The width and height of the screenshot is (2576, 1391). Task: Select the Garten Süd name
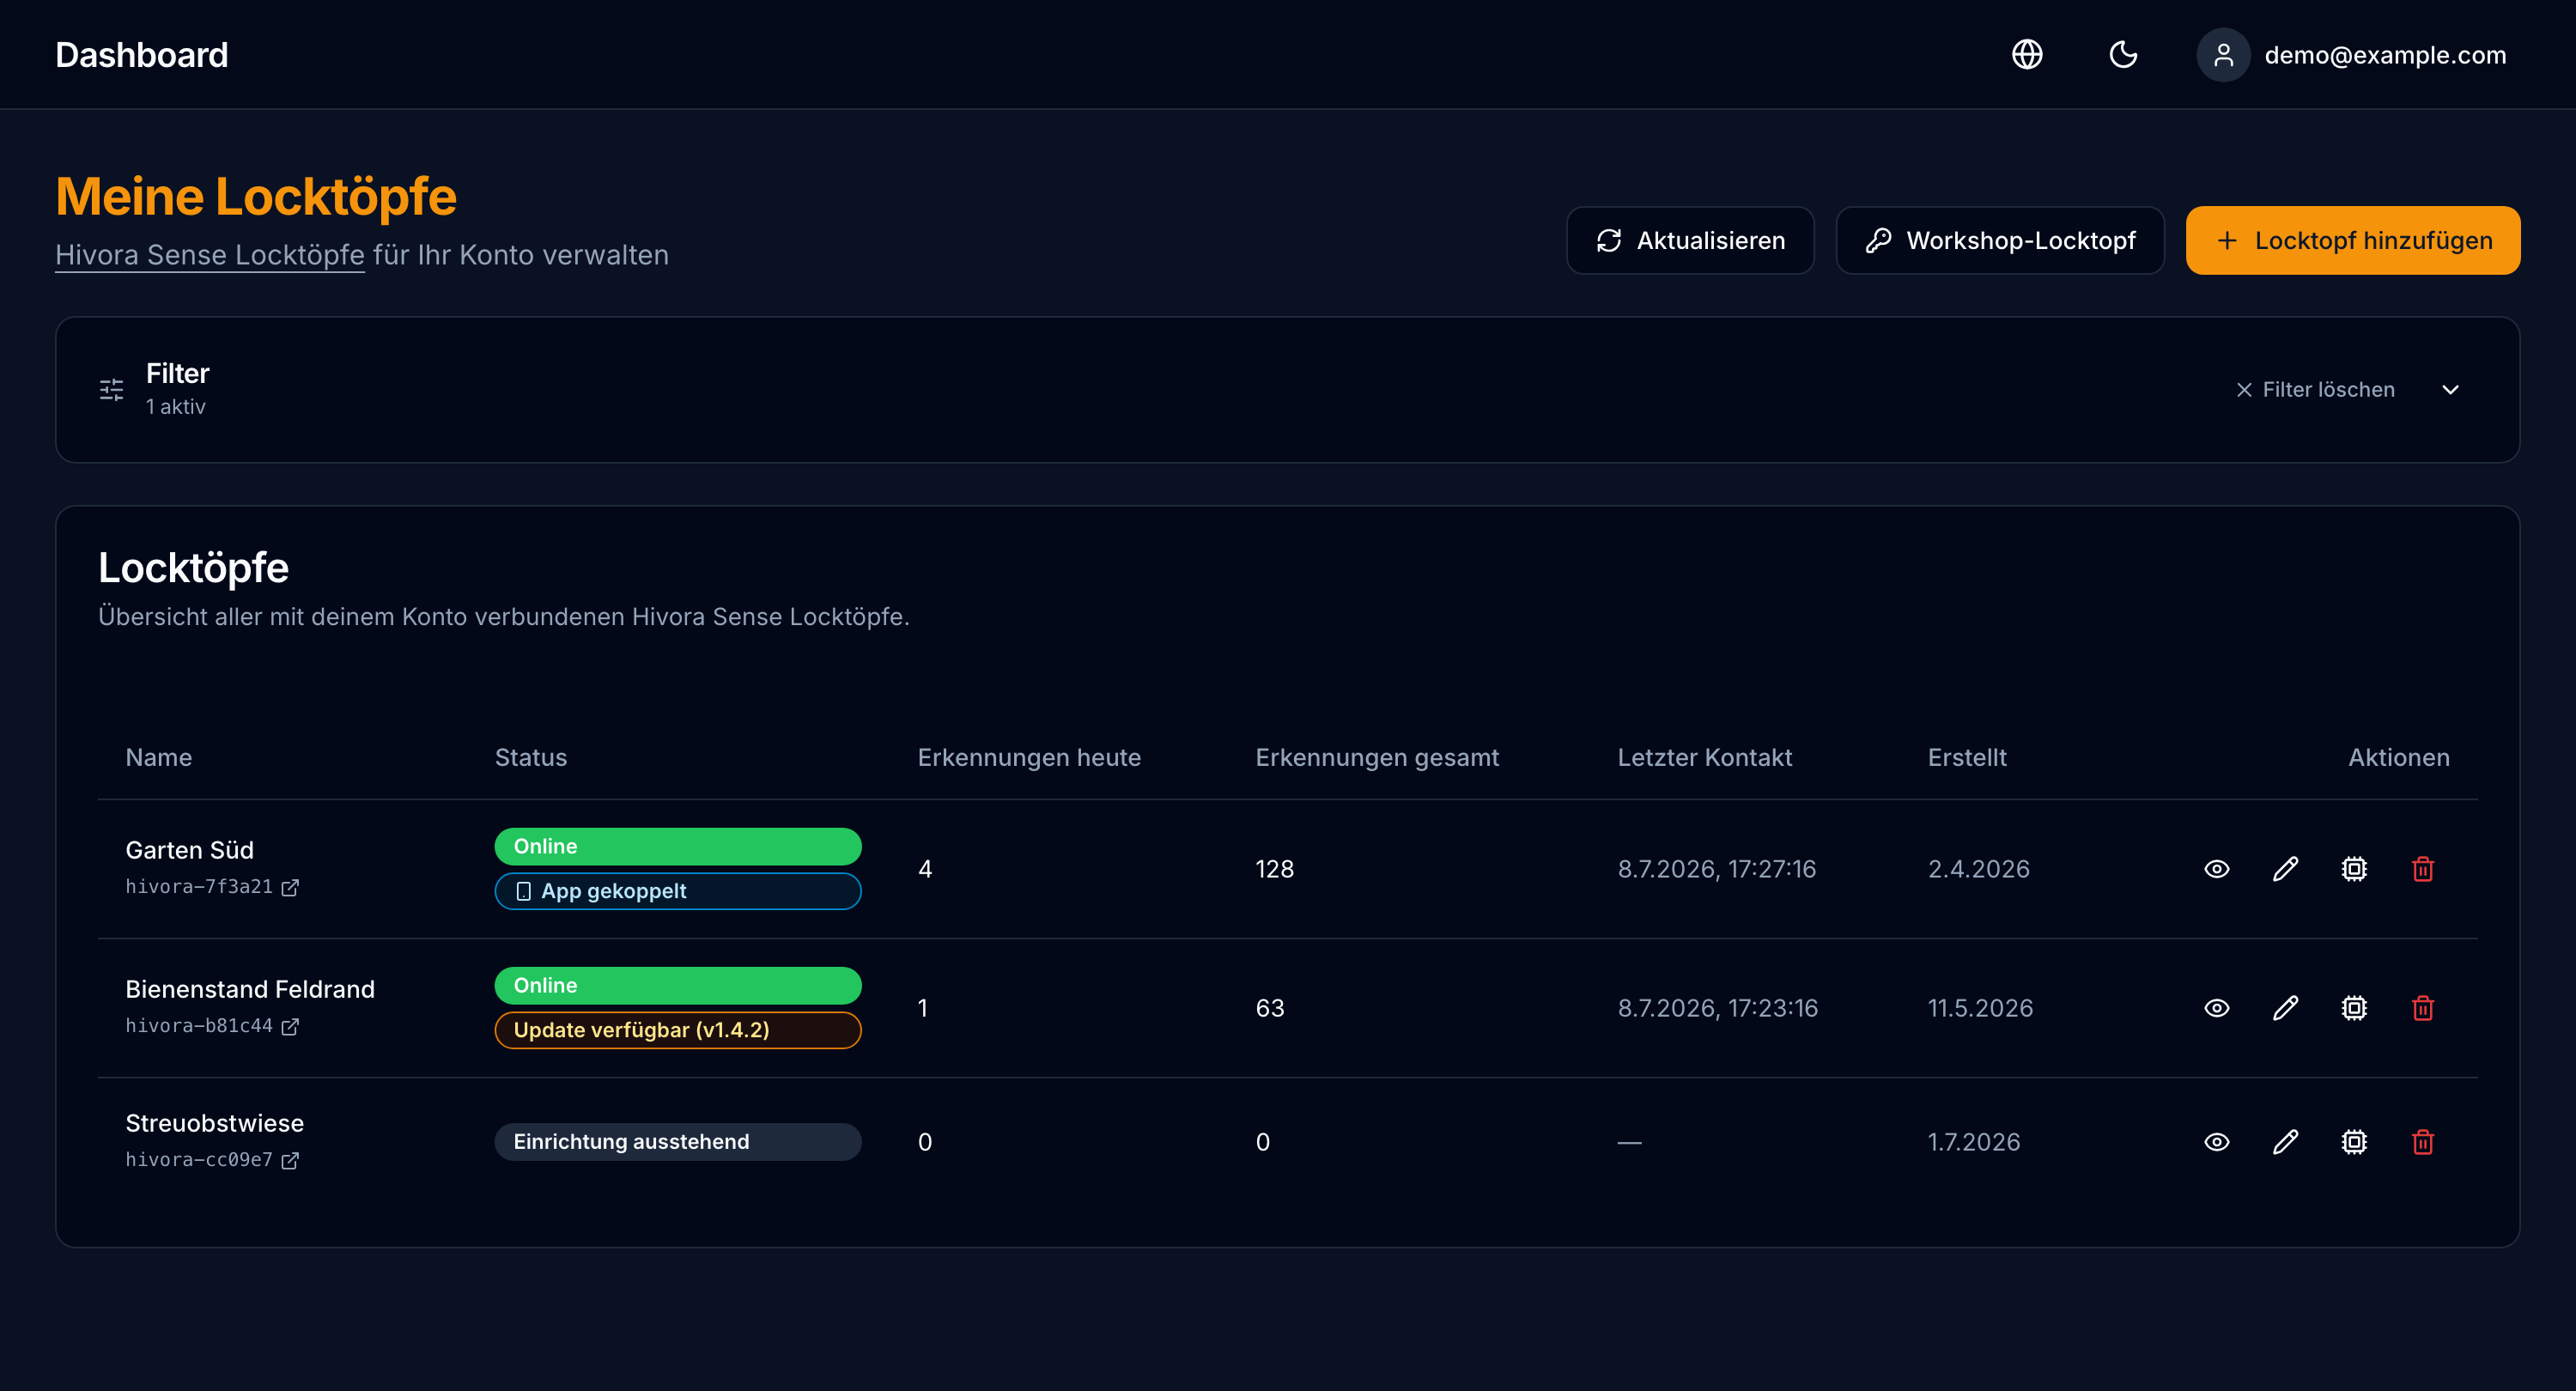(x=189, y=850)
